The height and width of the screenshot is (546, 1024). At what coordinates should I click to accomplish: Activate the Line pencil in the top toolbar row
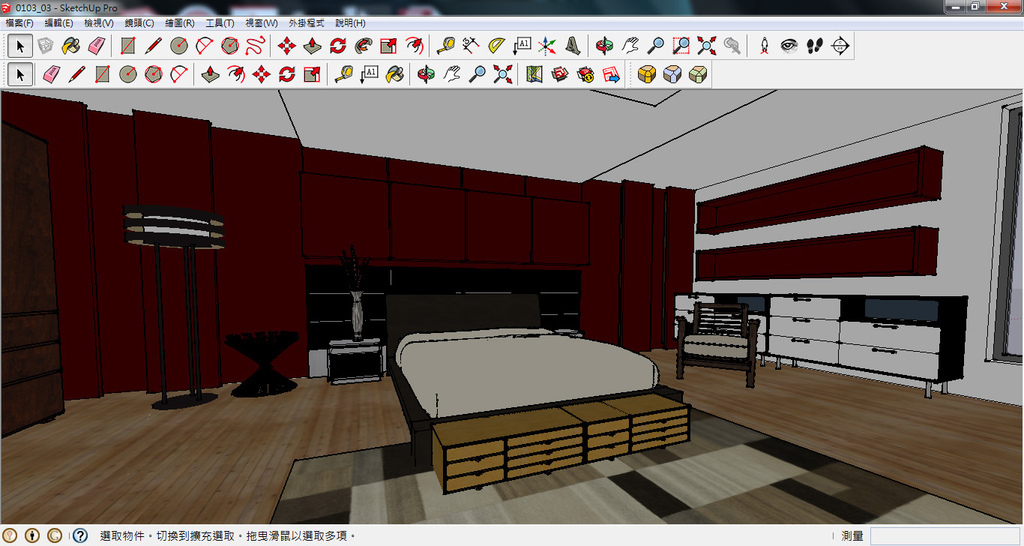click(153, 46)
